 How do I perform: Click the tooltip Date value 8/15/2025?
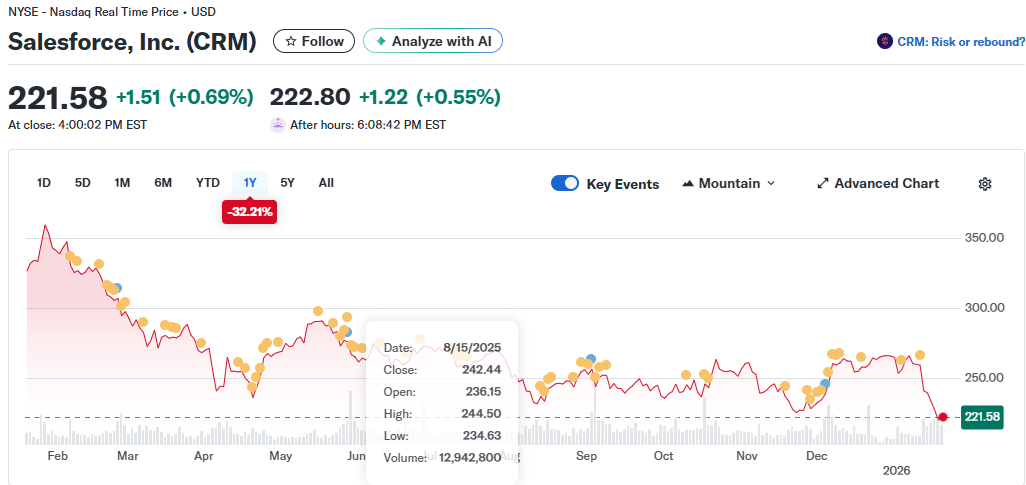(x=472, y=348)
